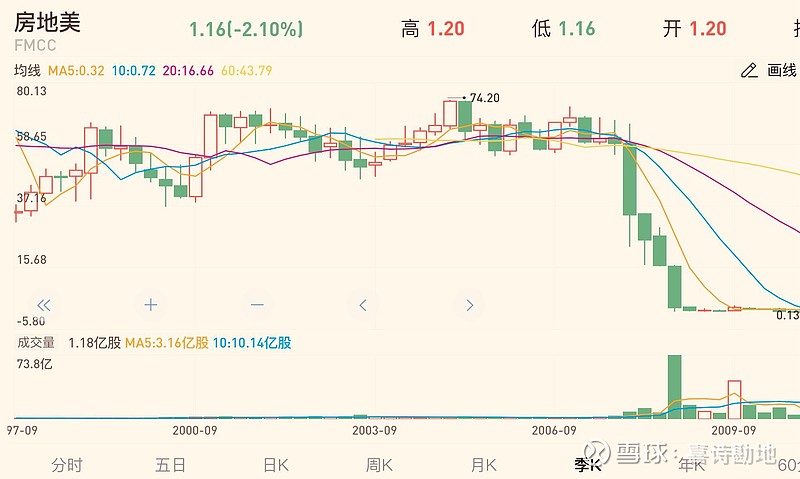
Task: Tap the 20:16.66 moving average value
Action: coord(188,70)
